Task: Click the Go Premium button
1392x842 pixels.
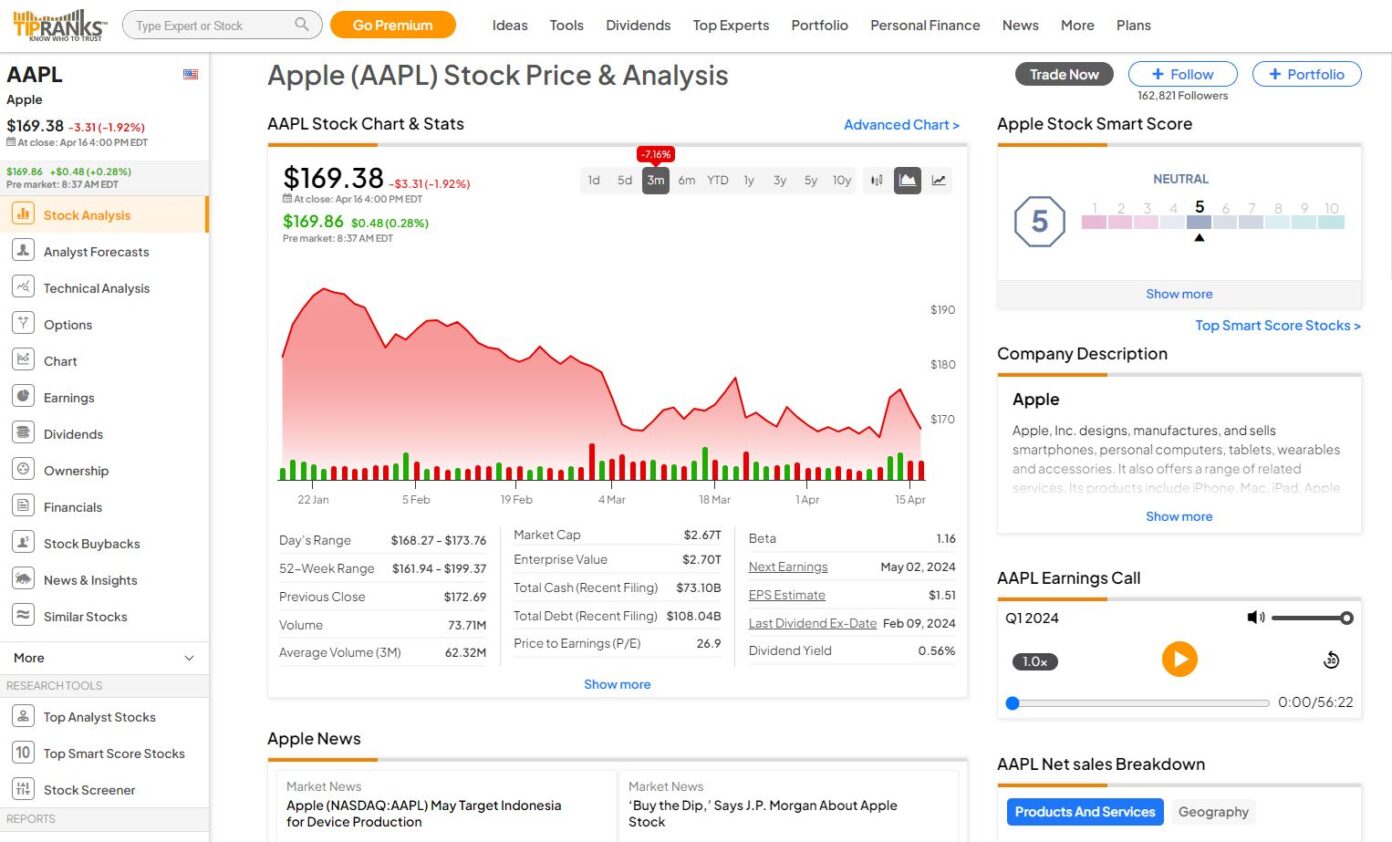Action: click(392, 25)
